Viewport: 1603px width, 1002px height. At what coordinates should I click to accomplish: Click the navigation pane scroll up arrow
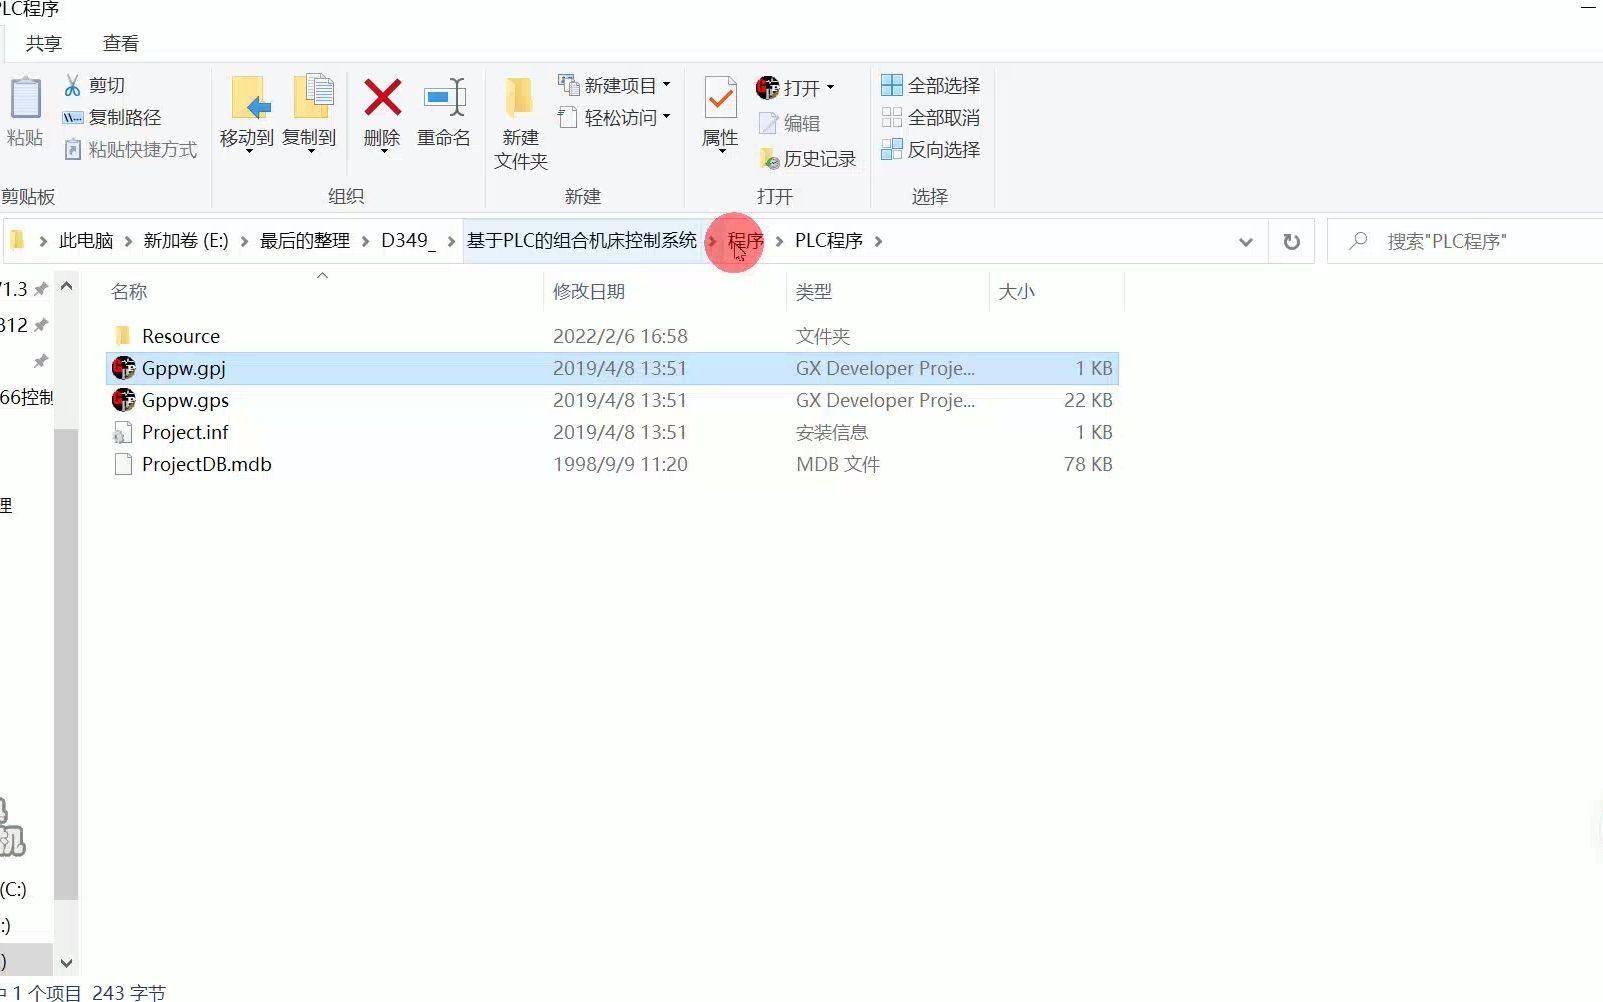pyautogui.click(x=66, y=287)
